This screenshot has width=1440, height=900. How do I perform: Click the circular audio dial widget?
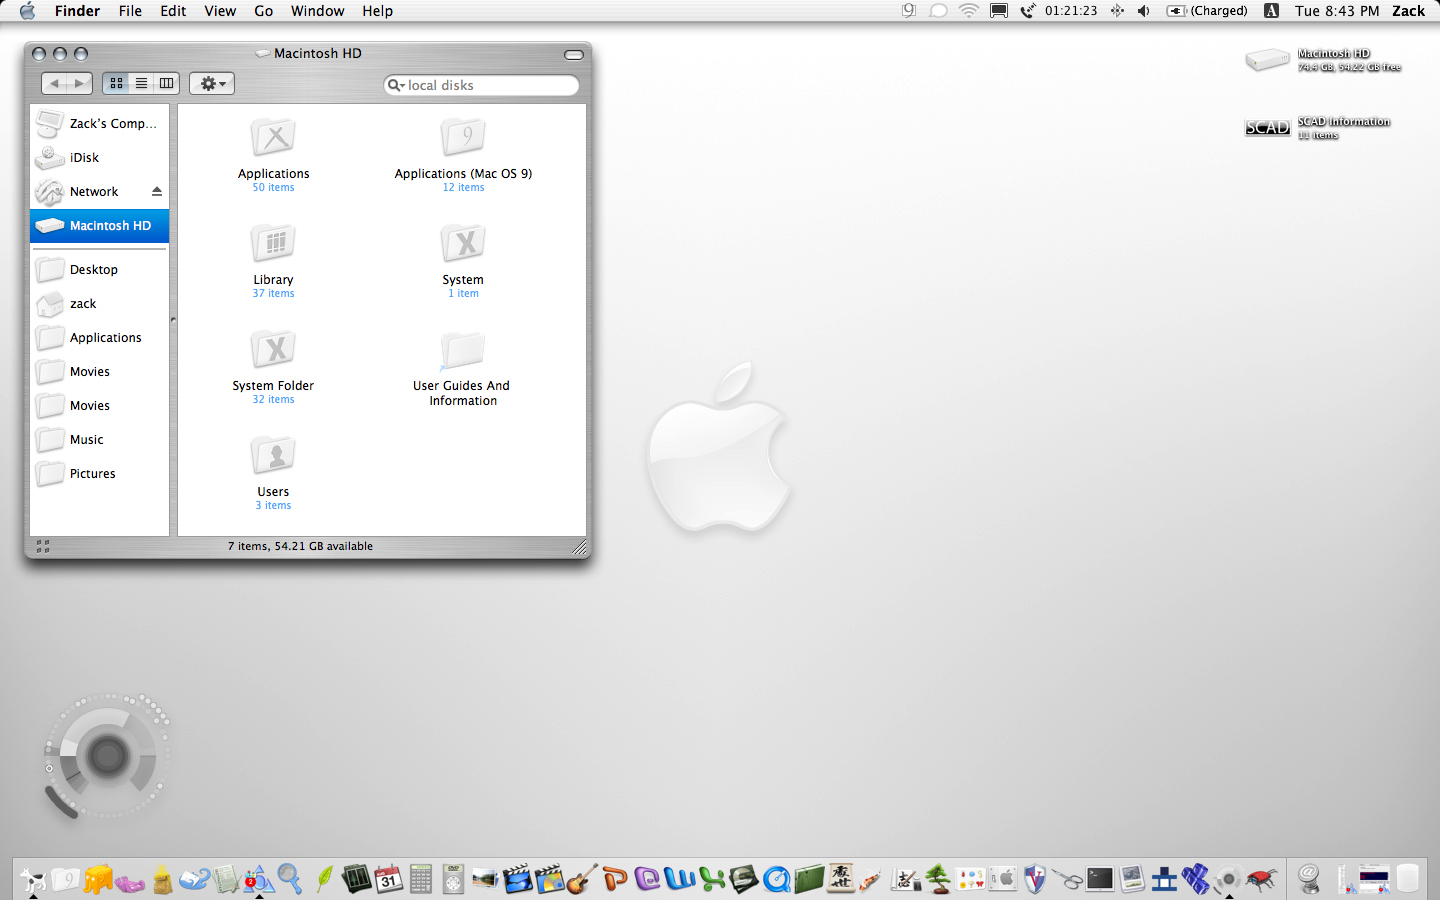pyautogui.click(x=107, y=756)
